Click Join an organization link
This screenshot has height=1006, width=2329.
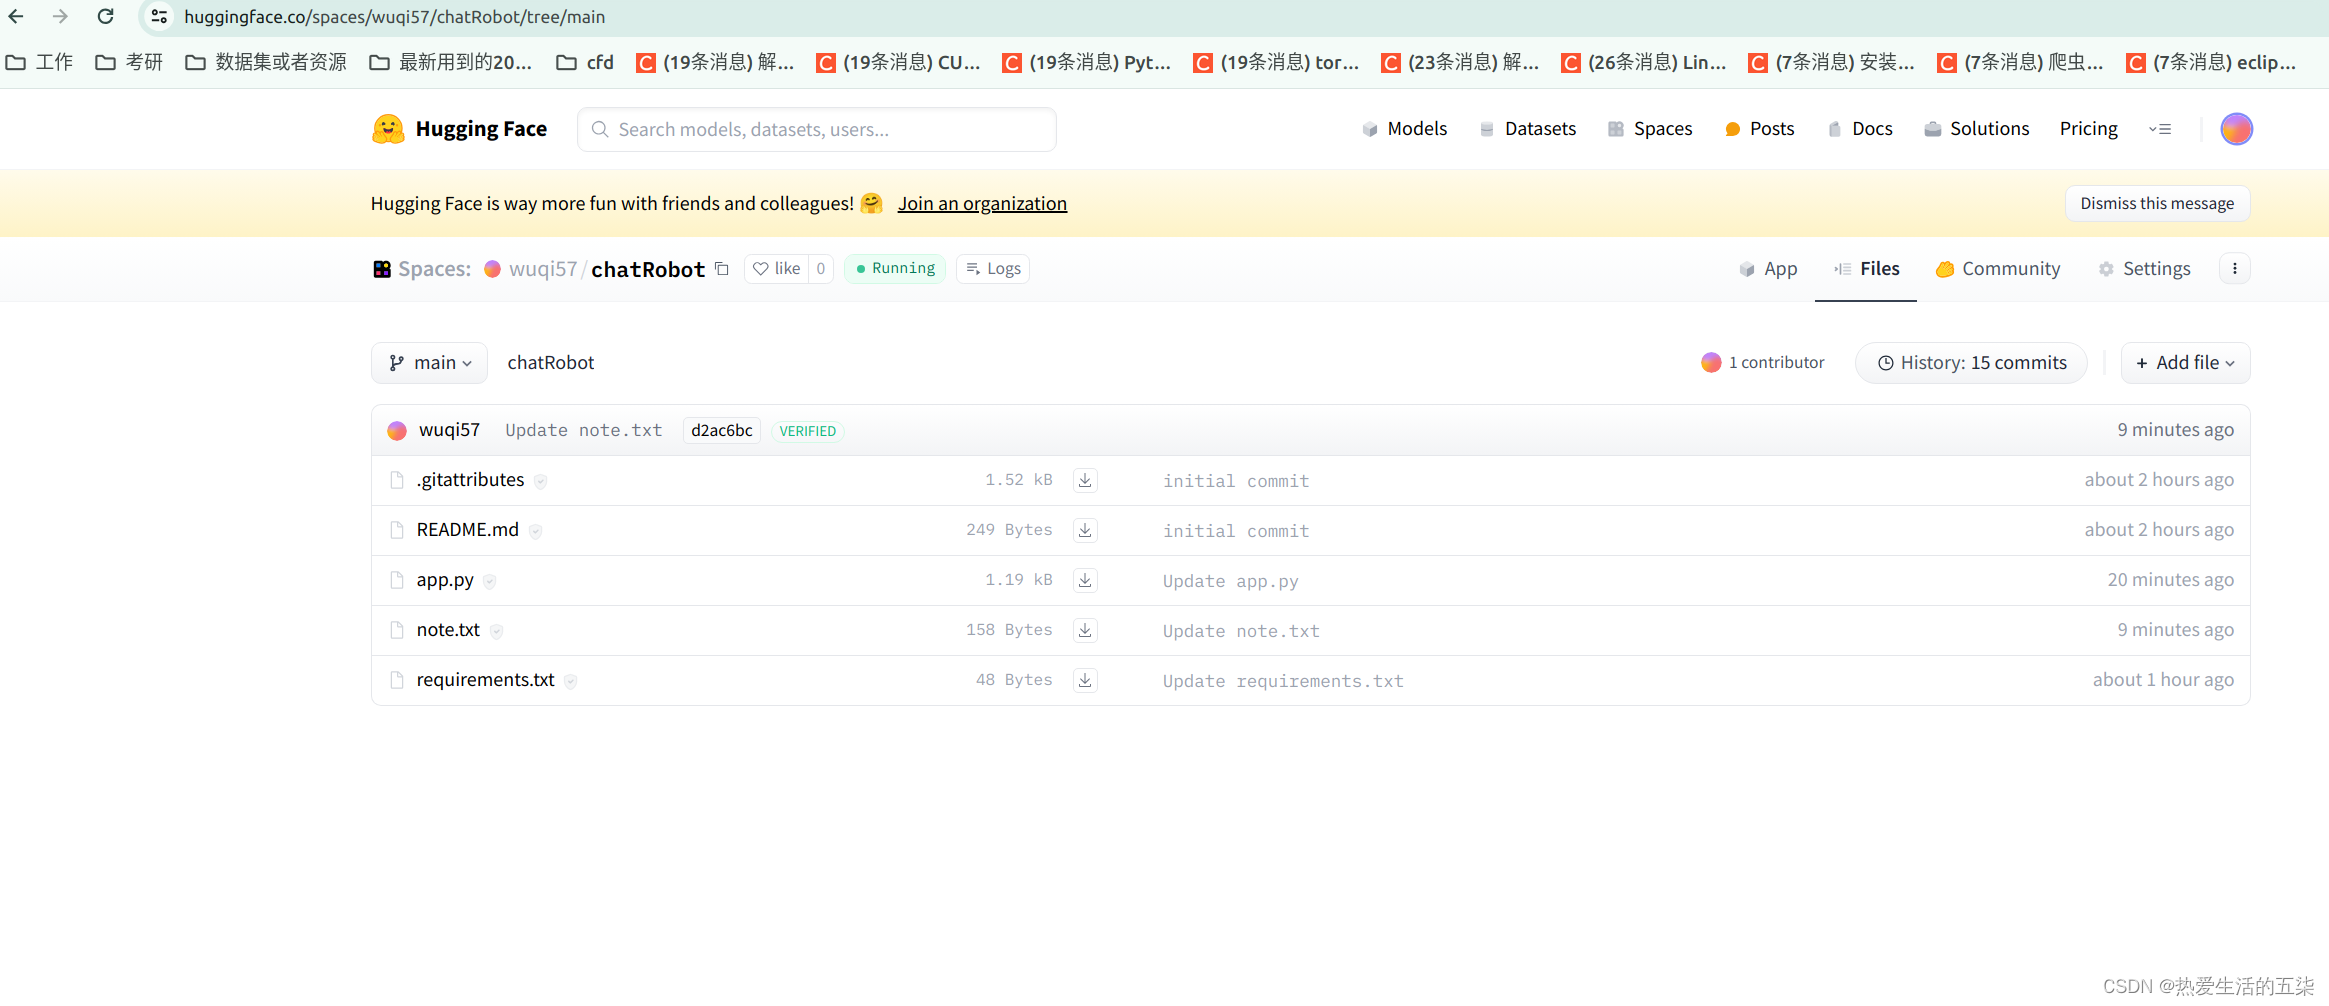[982, 203]
